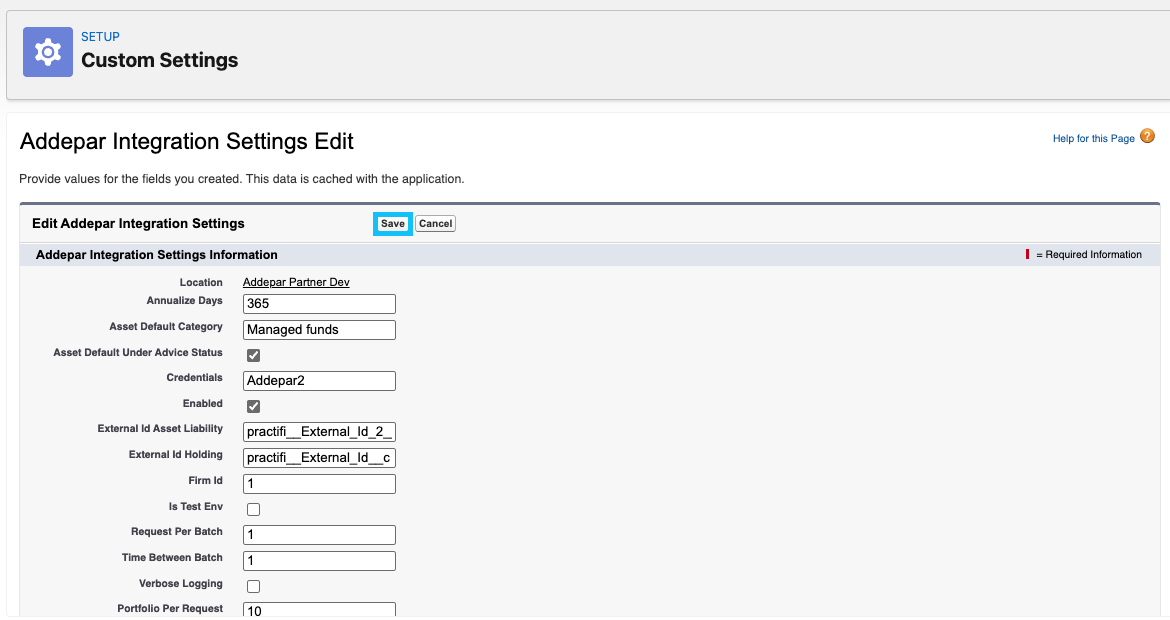Click the '= Required Information' legend text
Image resolution: width=1170 pixels, height=620 pixels.
(1089, 254)
